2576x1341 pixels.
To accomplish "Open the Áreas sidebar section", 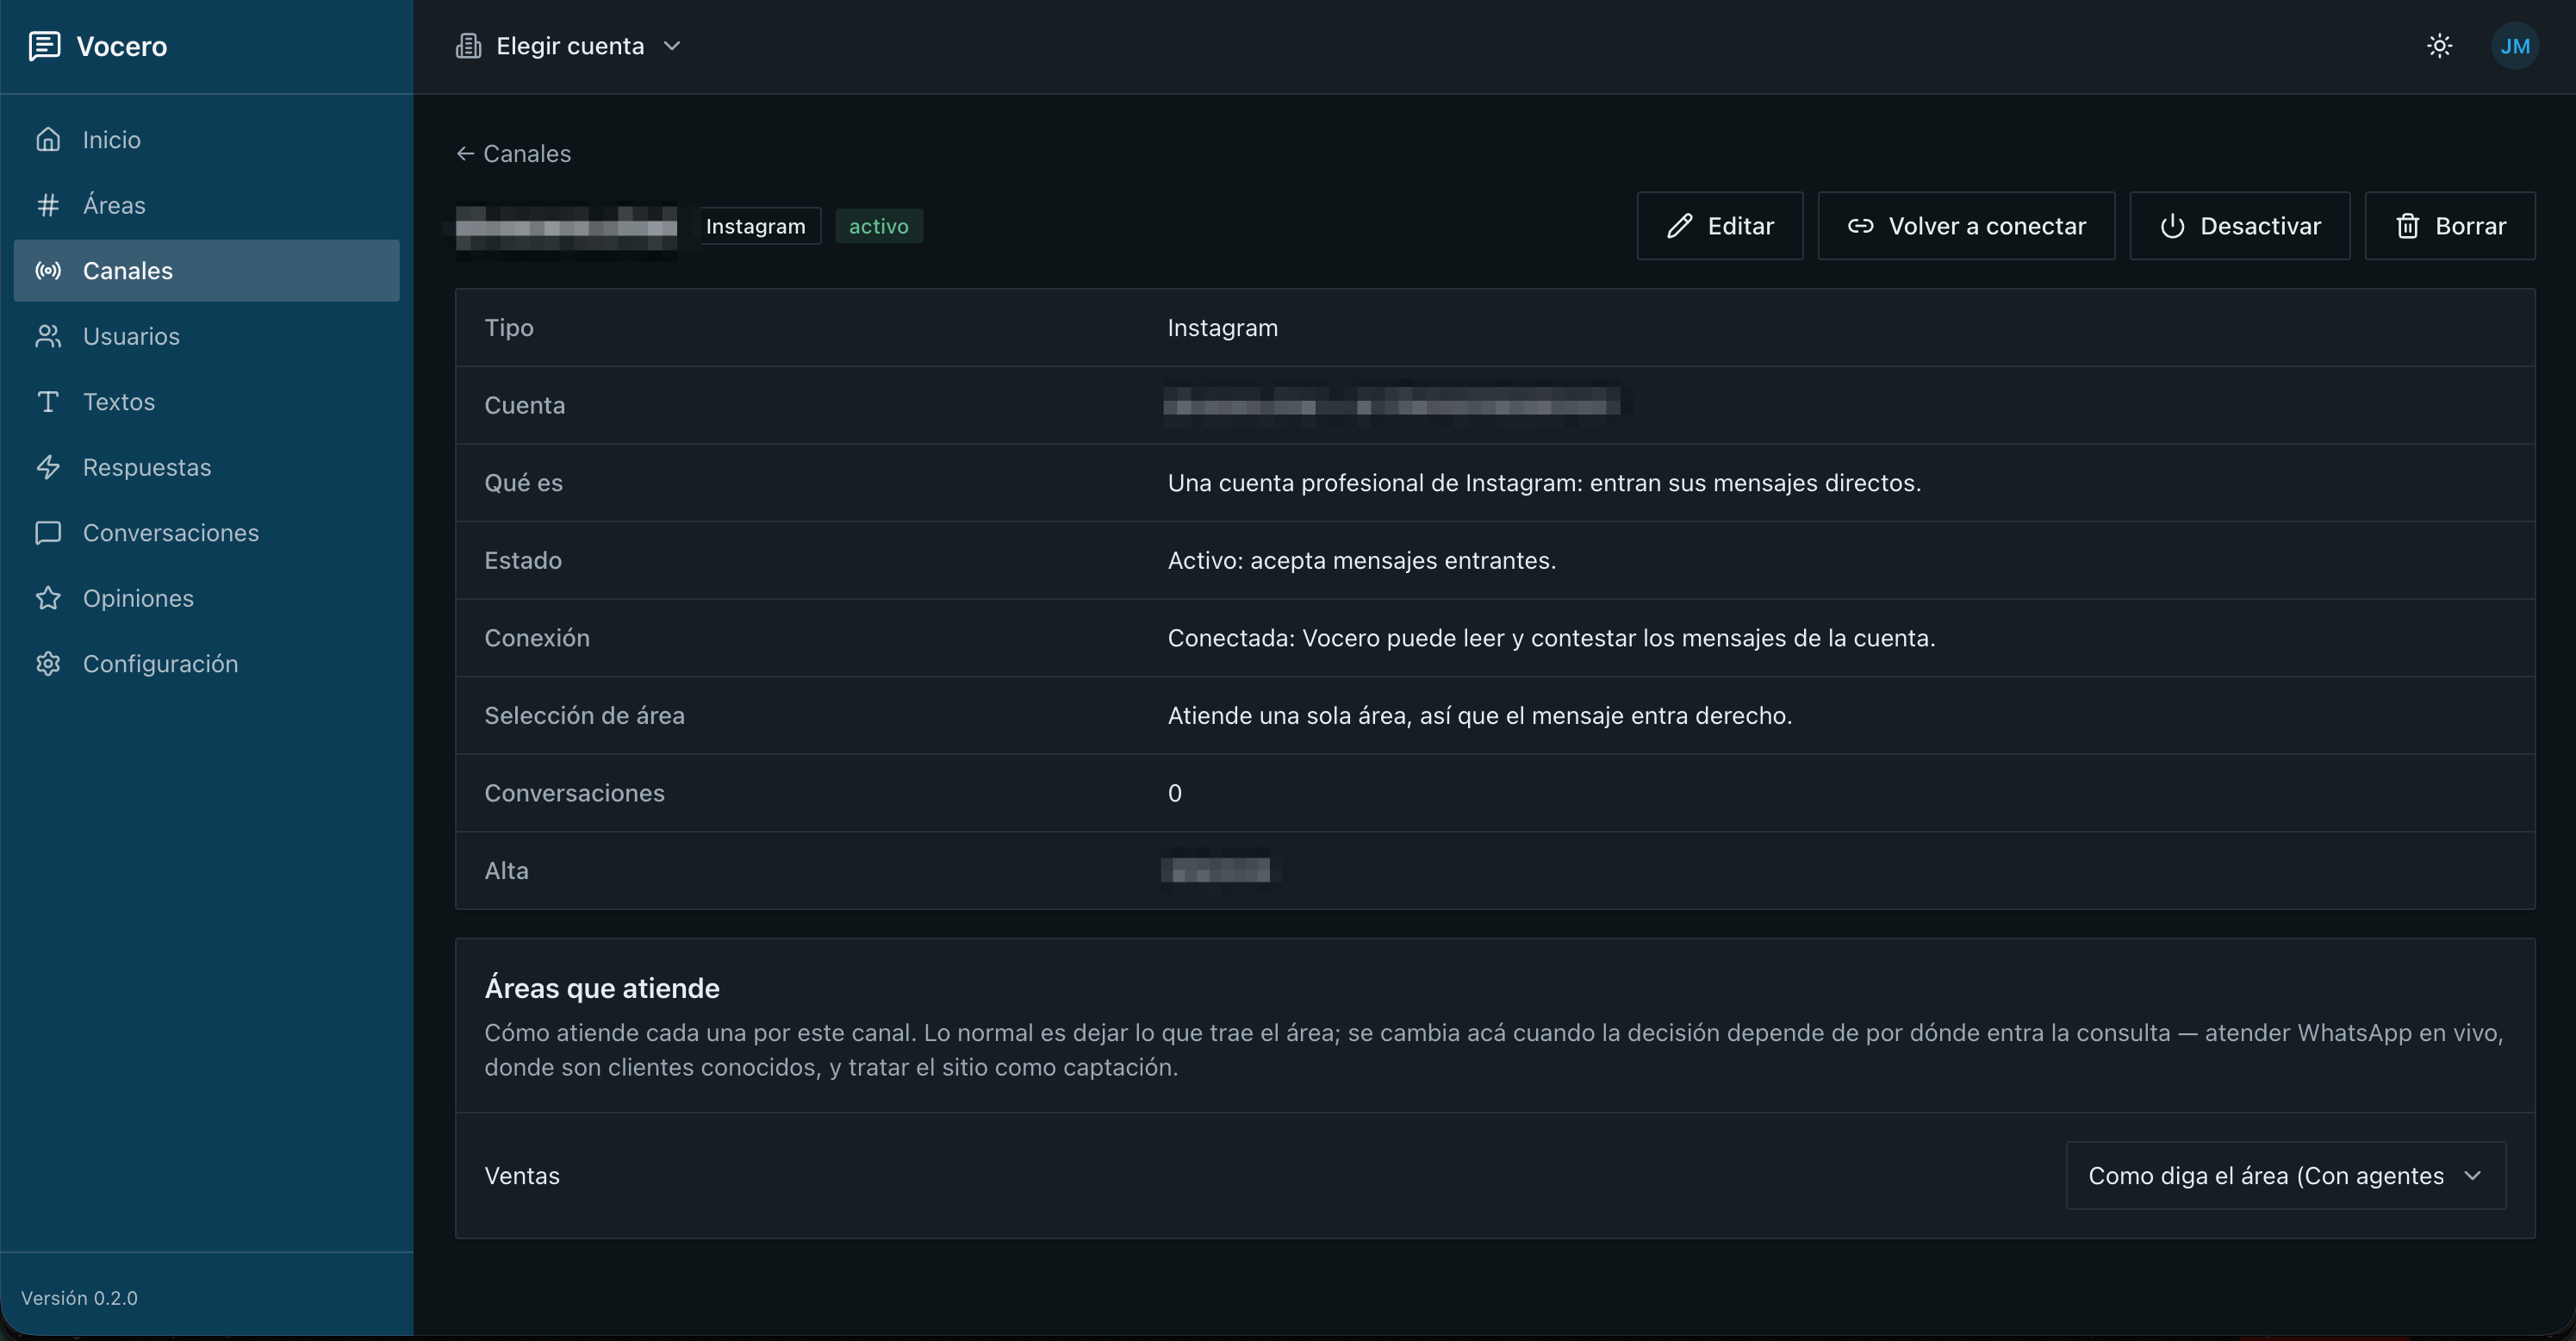I will click(207, 205).
